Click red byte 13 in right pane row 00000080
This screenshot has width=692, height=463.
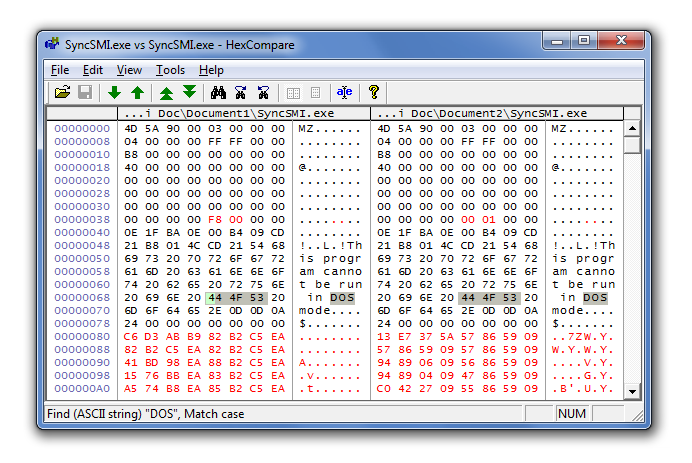[384, 337]
